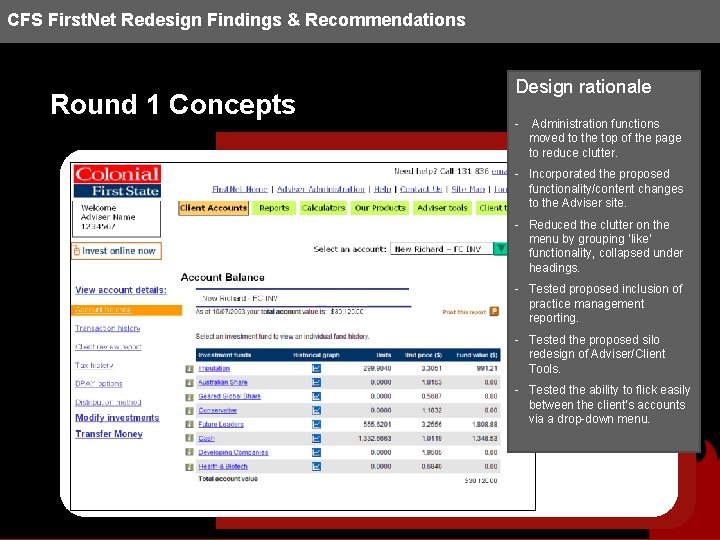Open the Health & Biotech fund link
The image size is (720, 540).
[x=223, y=467]
